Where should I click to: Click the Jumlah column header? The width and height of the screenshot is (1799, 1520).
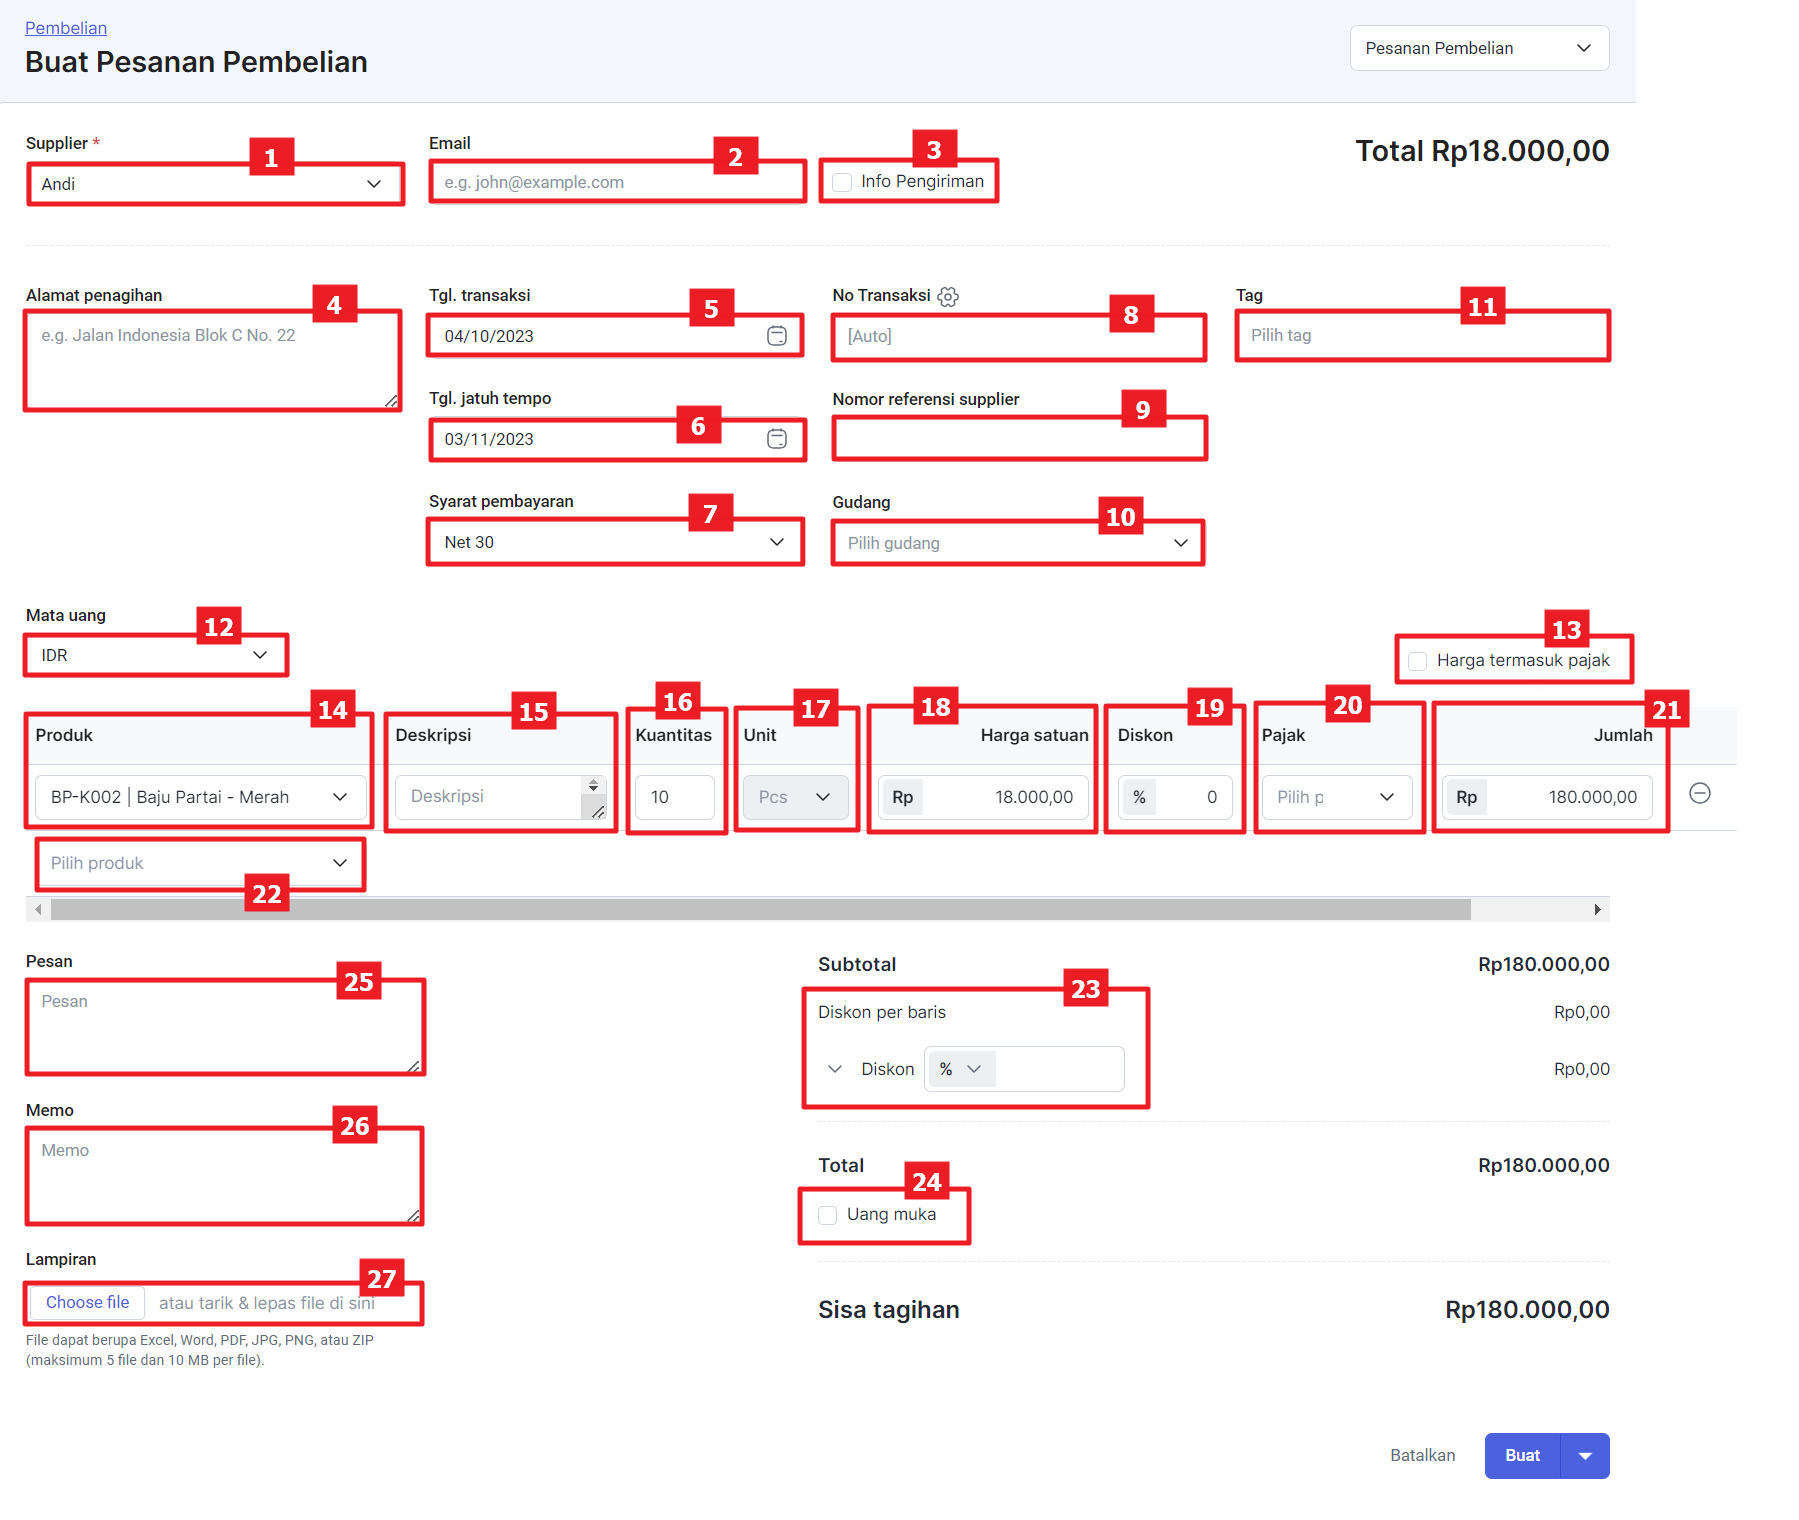(x=1623, y=735)
